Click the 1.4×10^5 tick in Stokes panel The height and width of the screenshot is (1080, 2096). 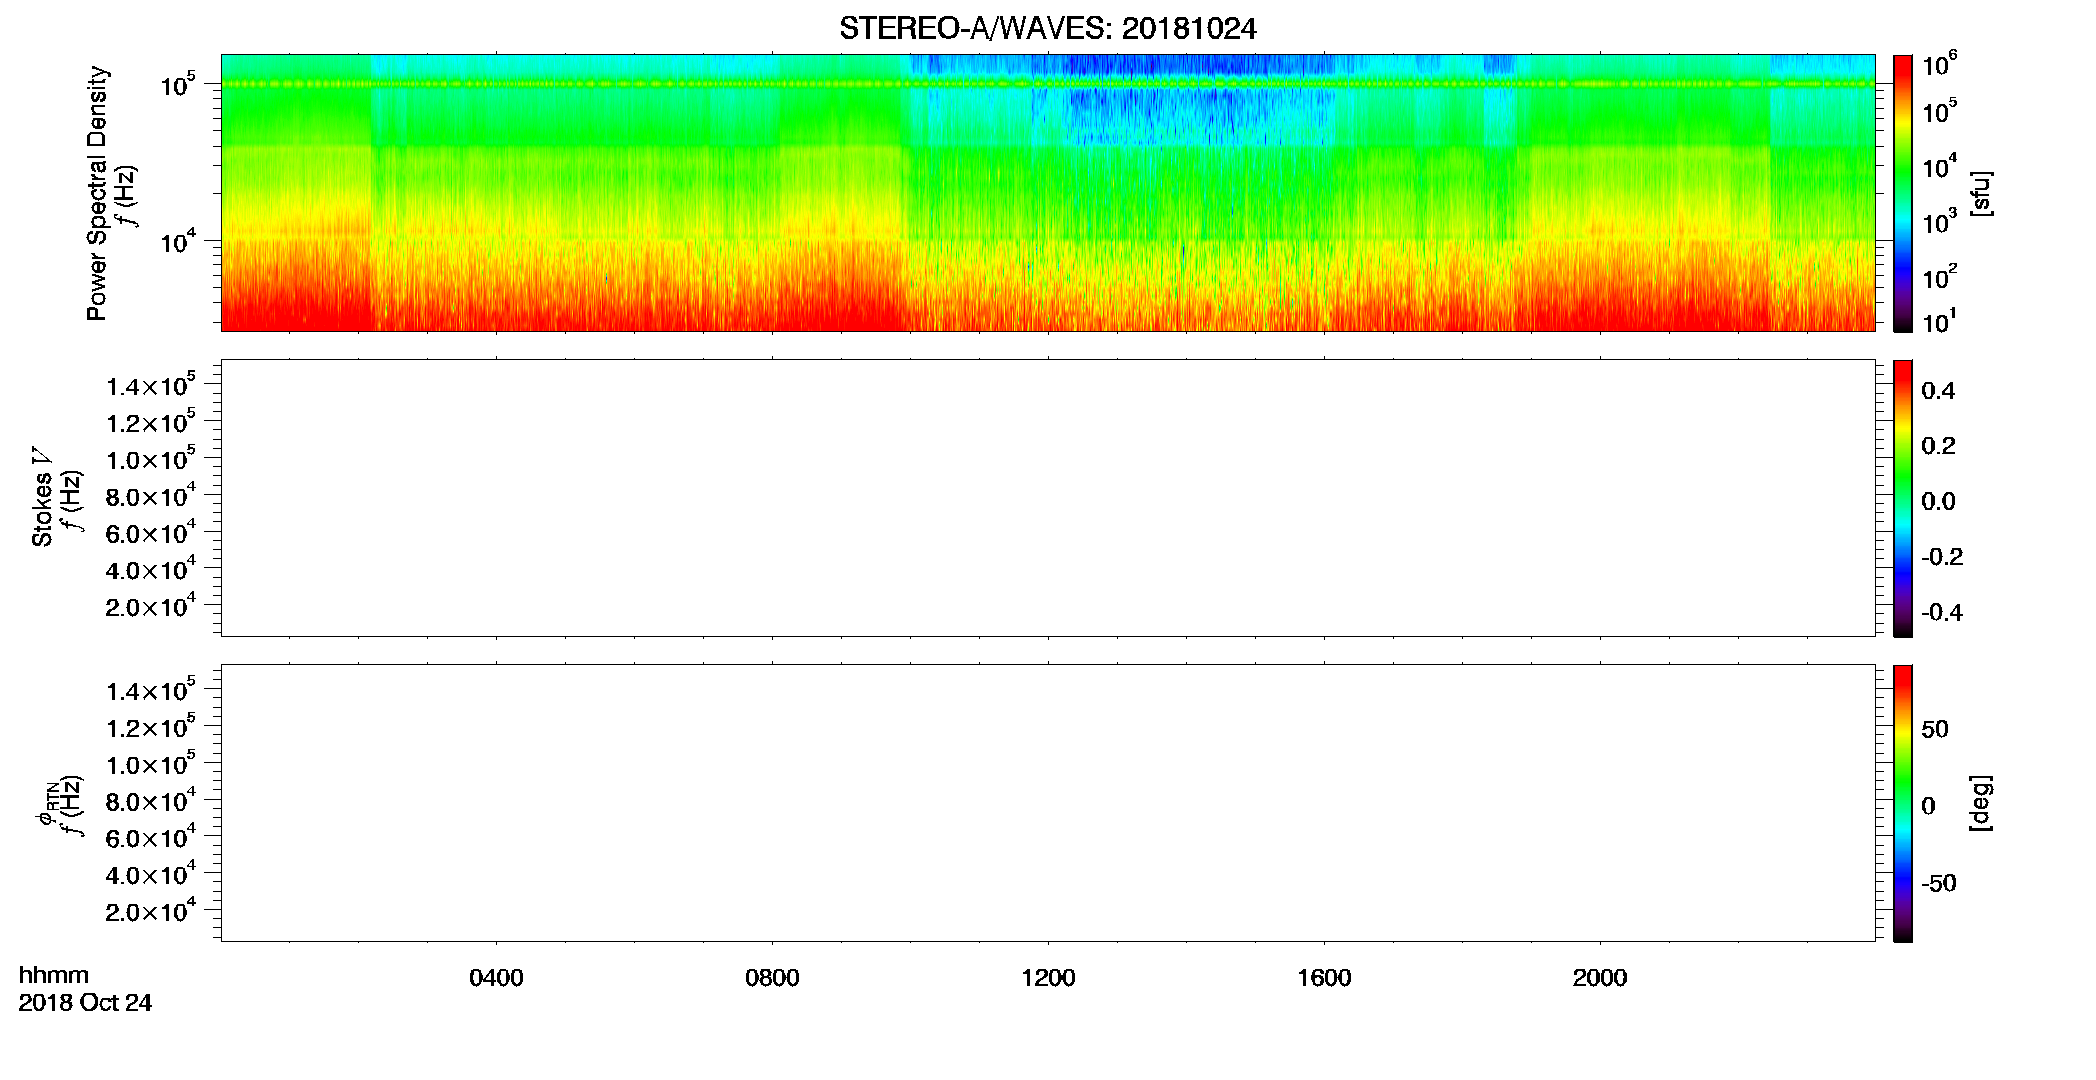[151, 385]
